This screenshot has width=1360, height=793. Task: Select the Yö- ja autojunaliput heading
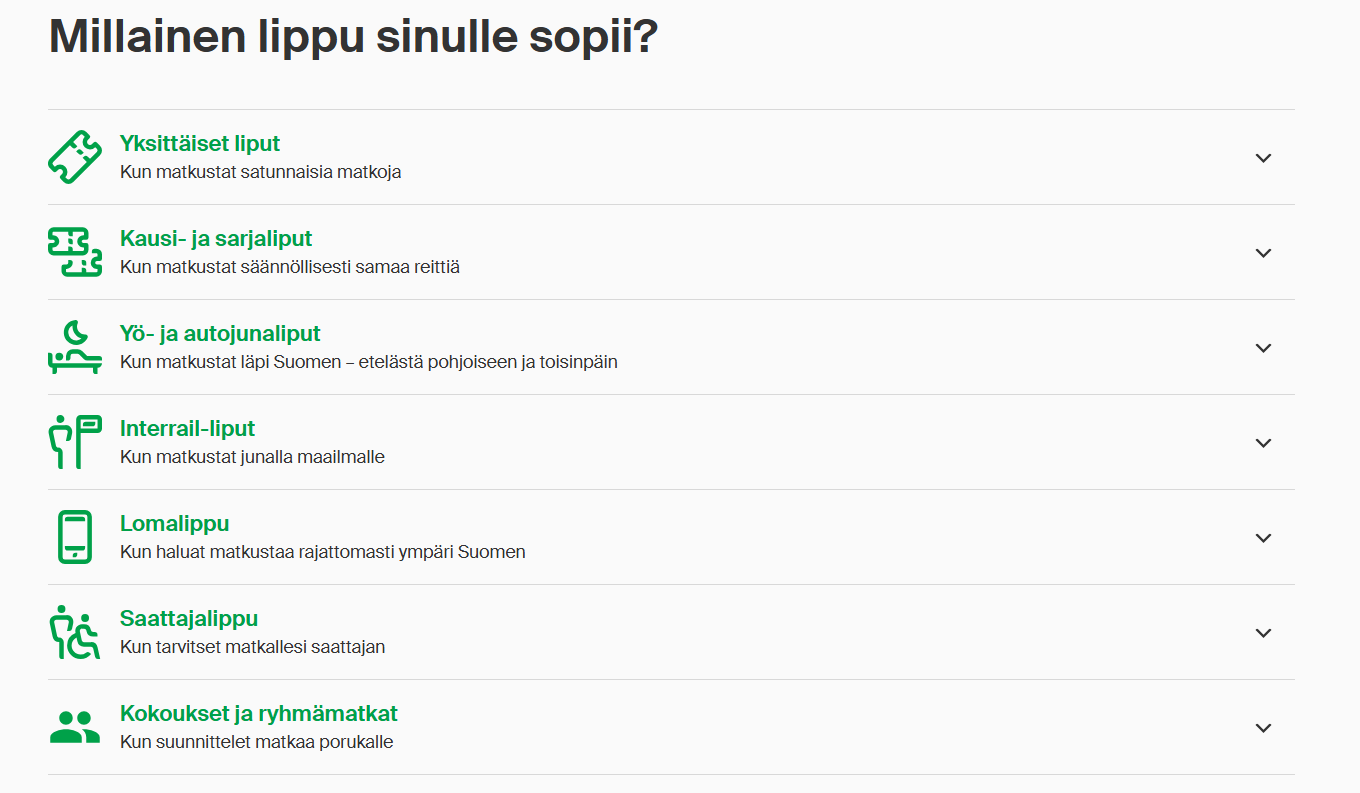point(220,334)
